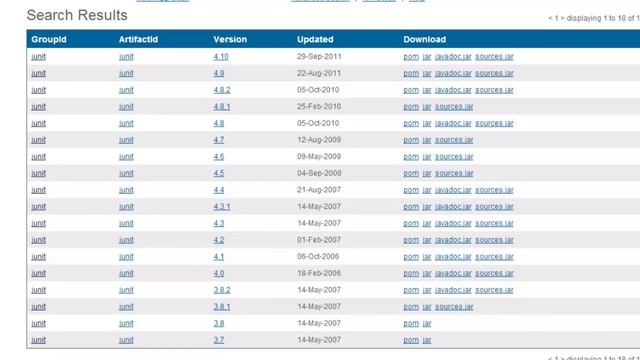Download sources.jar for junit 4.0

(x=494, y=273)
